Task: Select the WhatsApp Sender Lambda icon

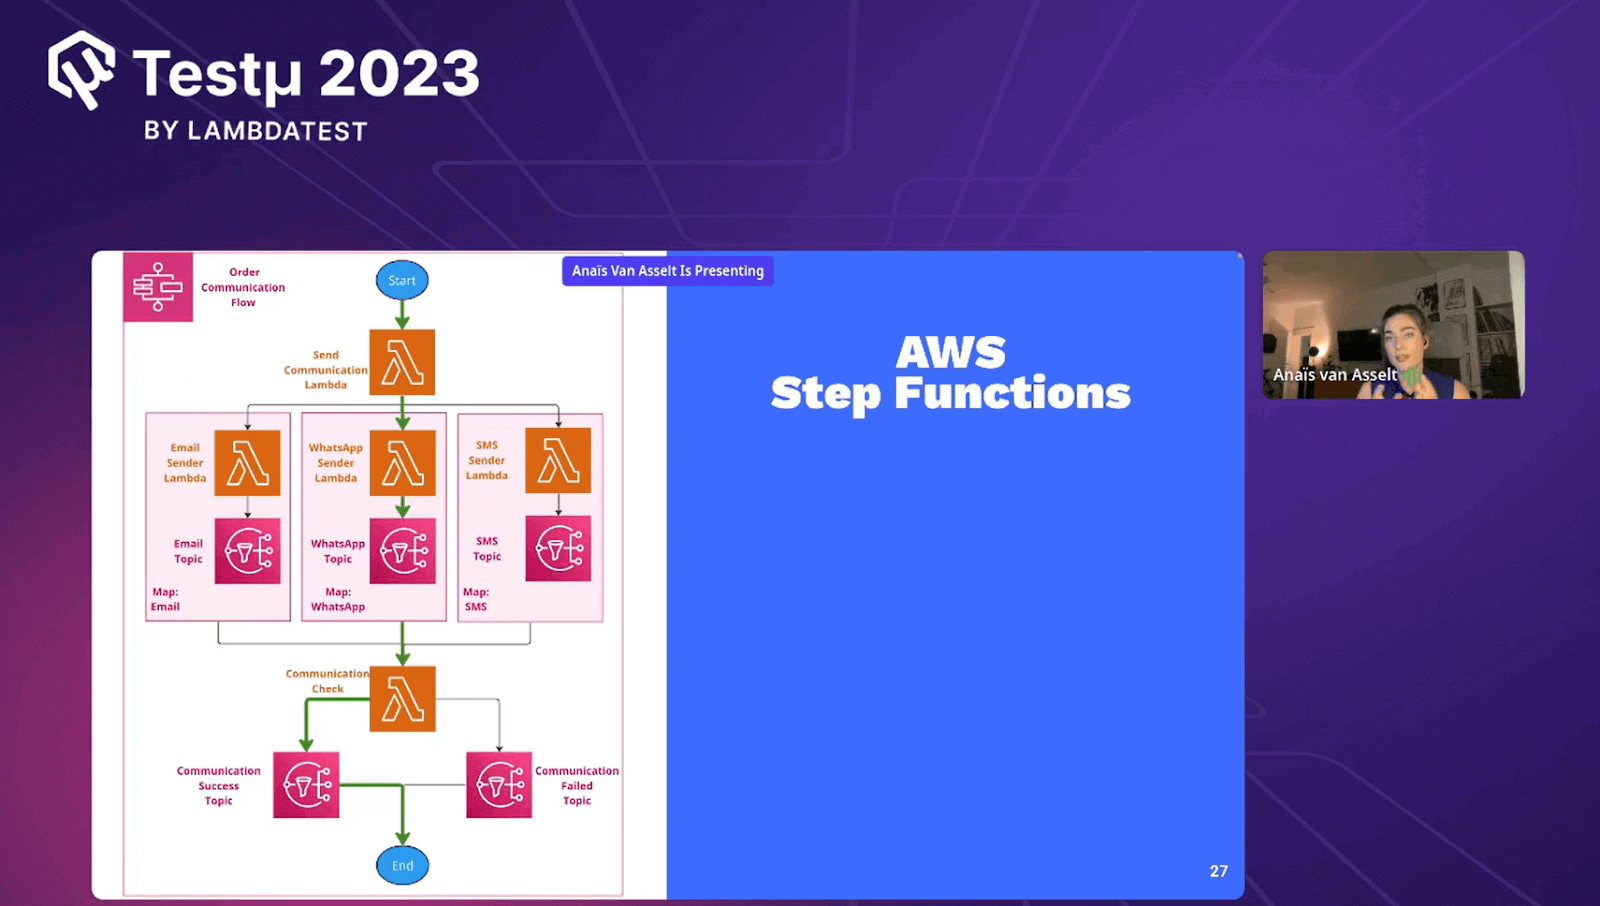Action: tap(402, 463)
